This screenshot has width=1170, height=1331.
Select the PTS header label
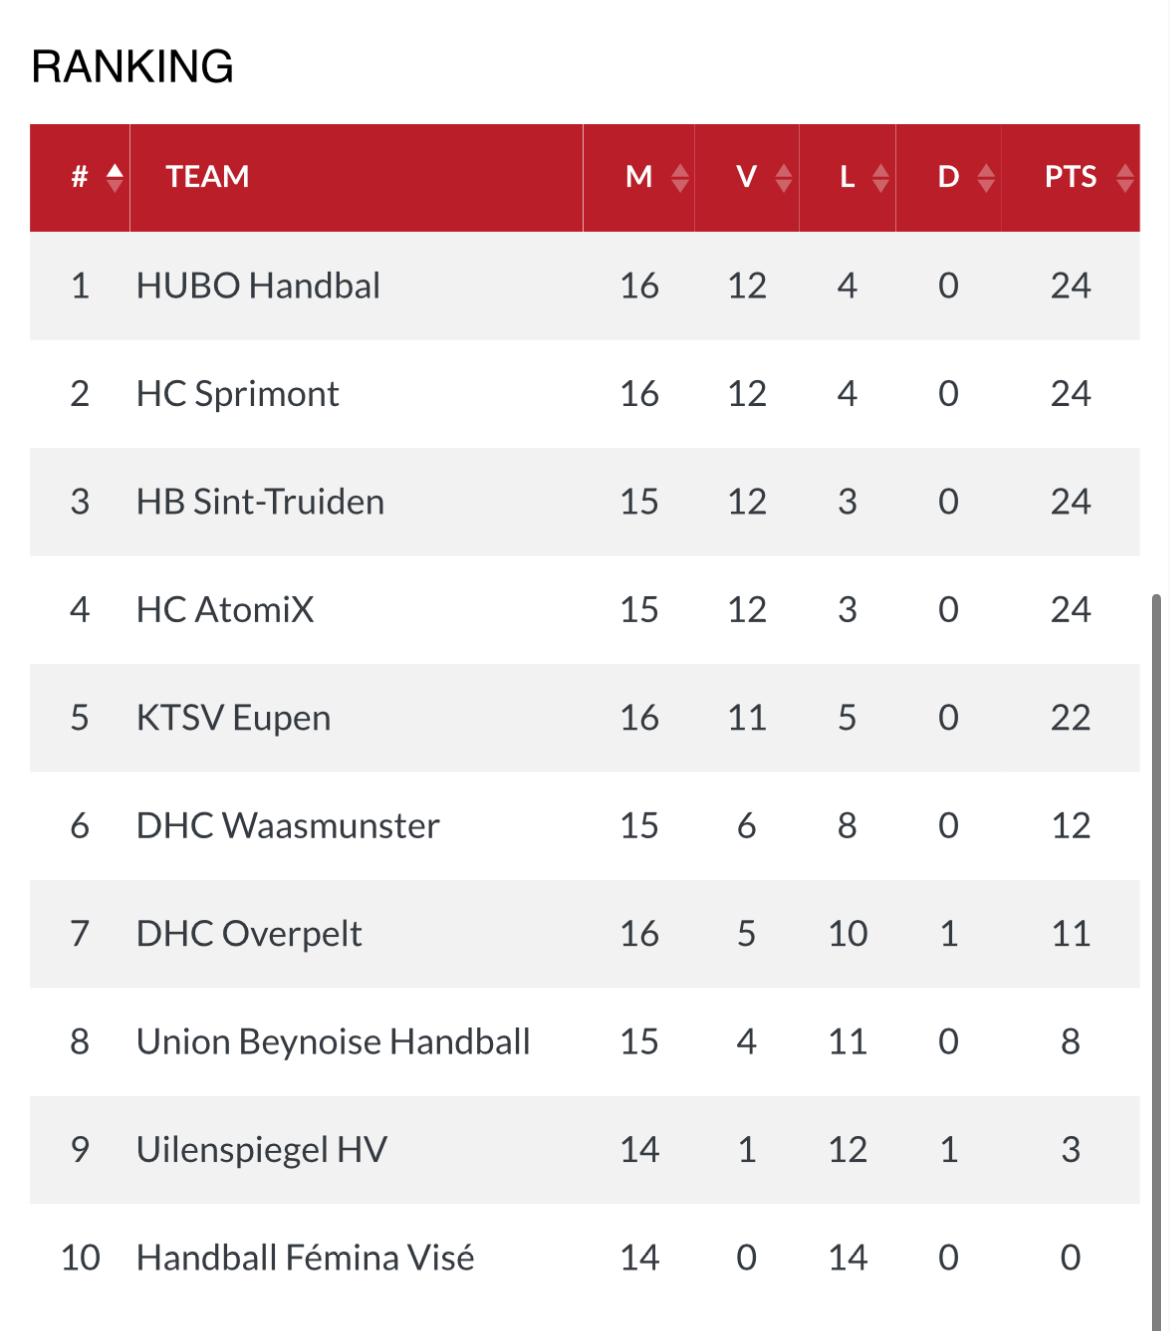1070,177
